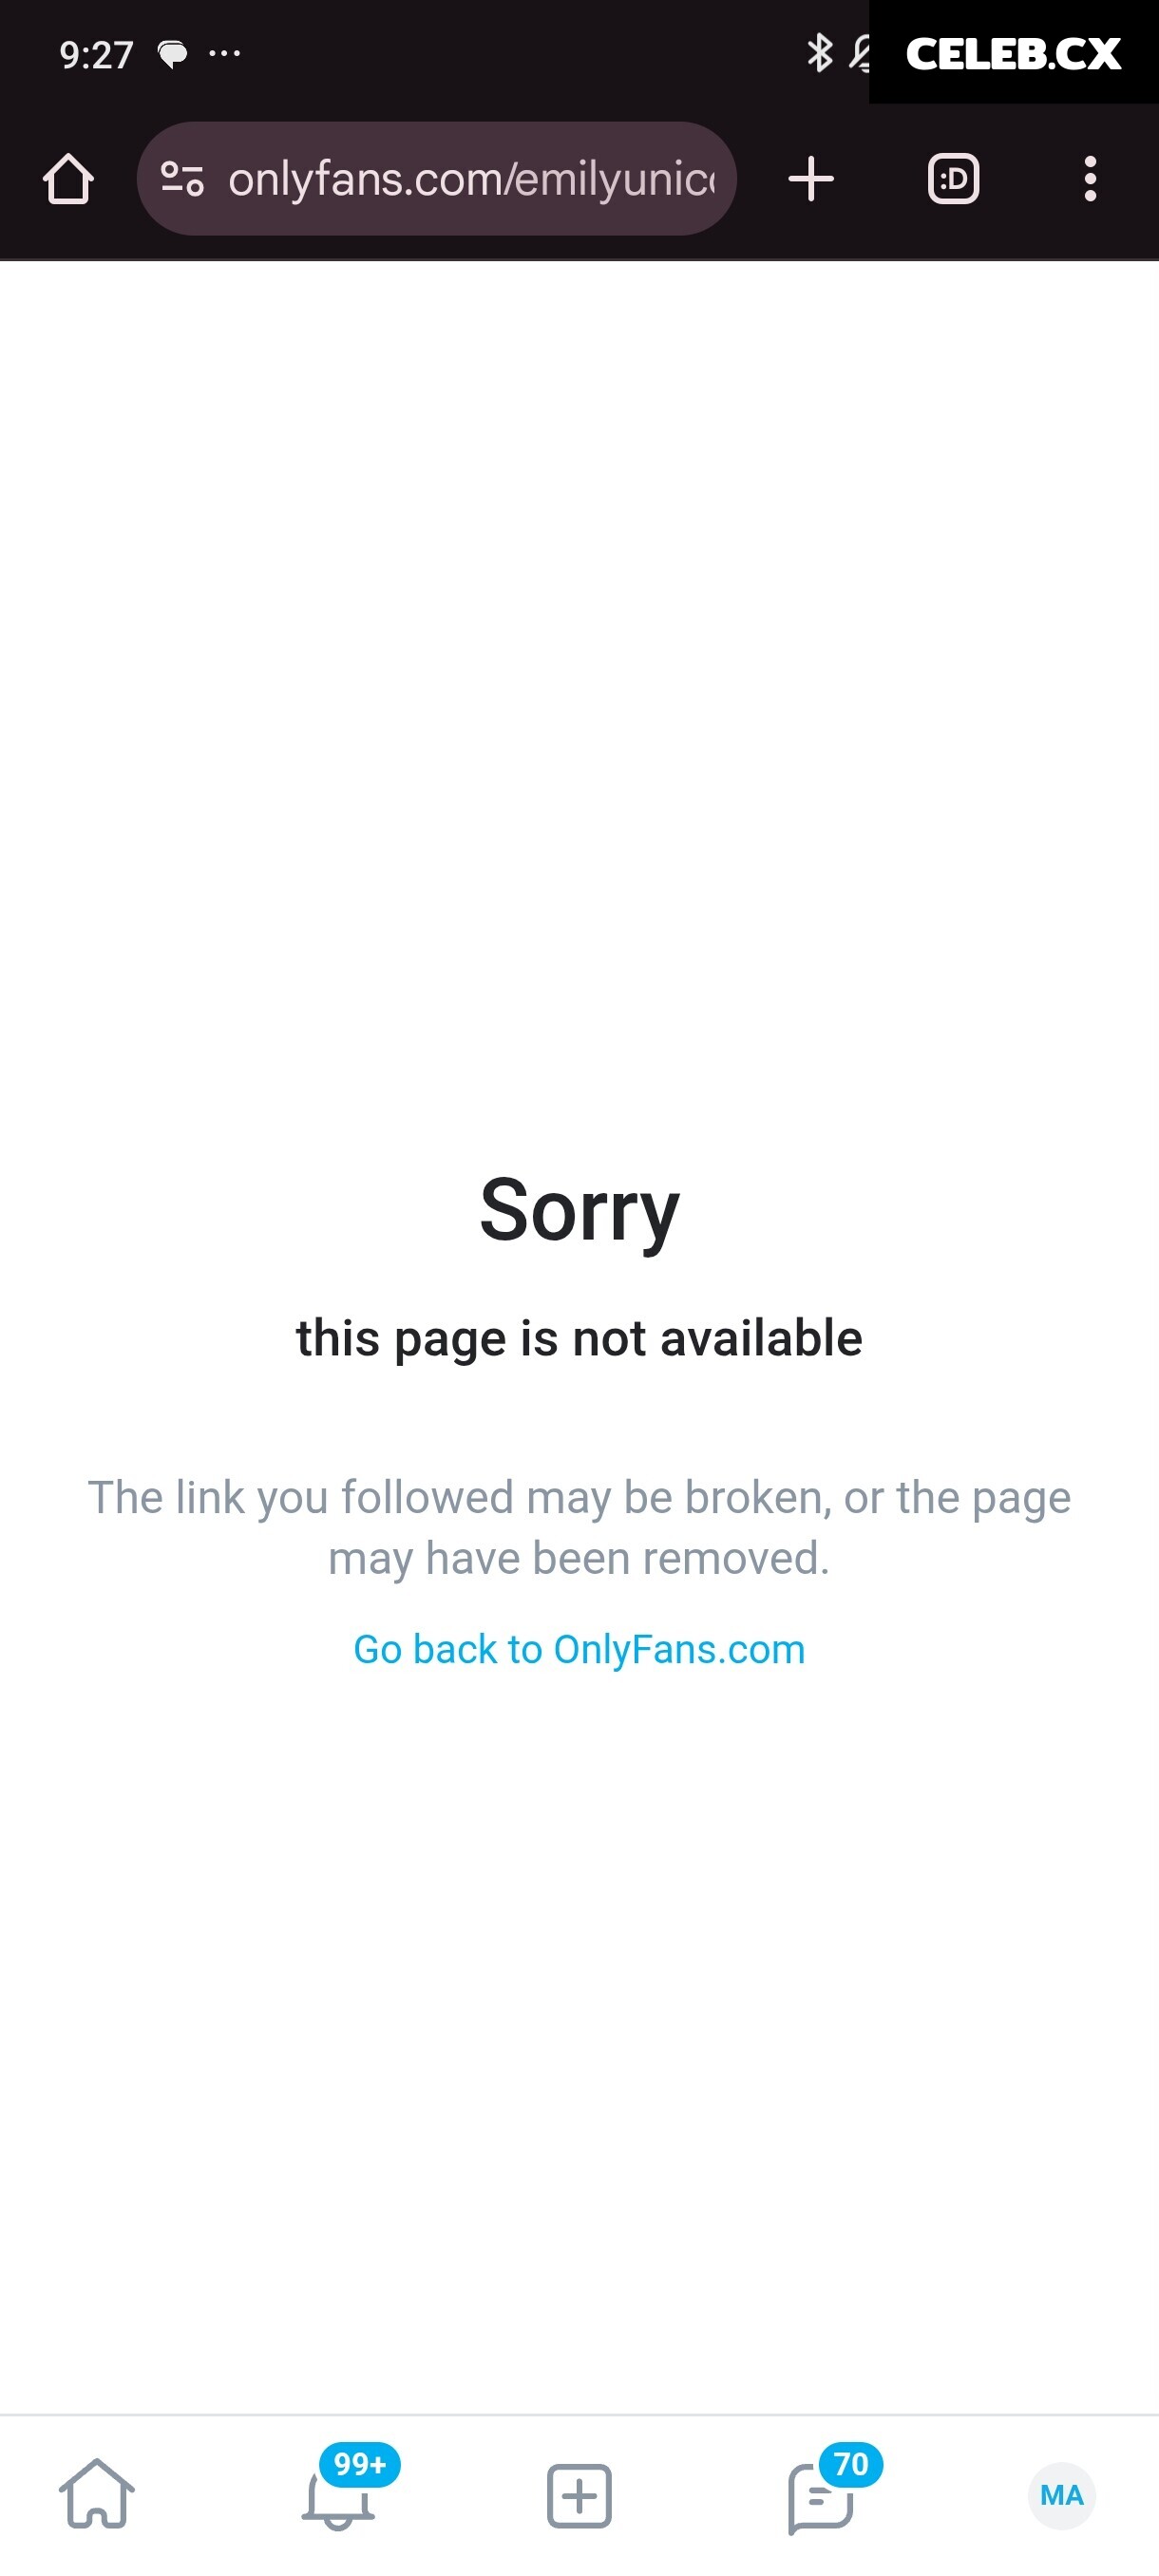Open site info icon in address bar
The image size is (1159, 2576).
[x=182, y=179]
